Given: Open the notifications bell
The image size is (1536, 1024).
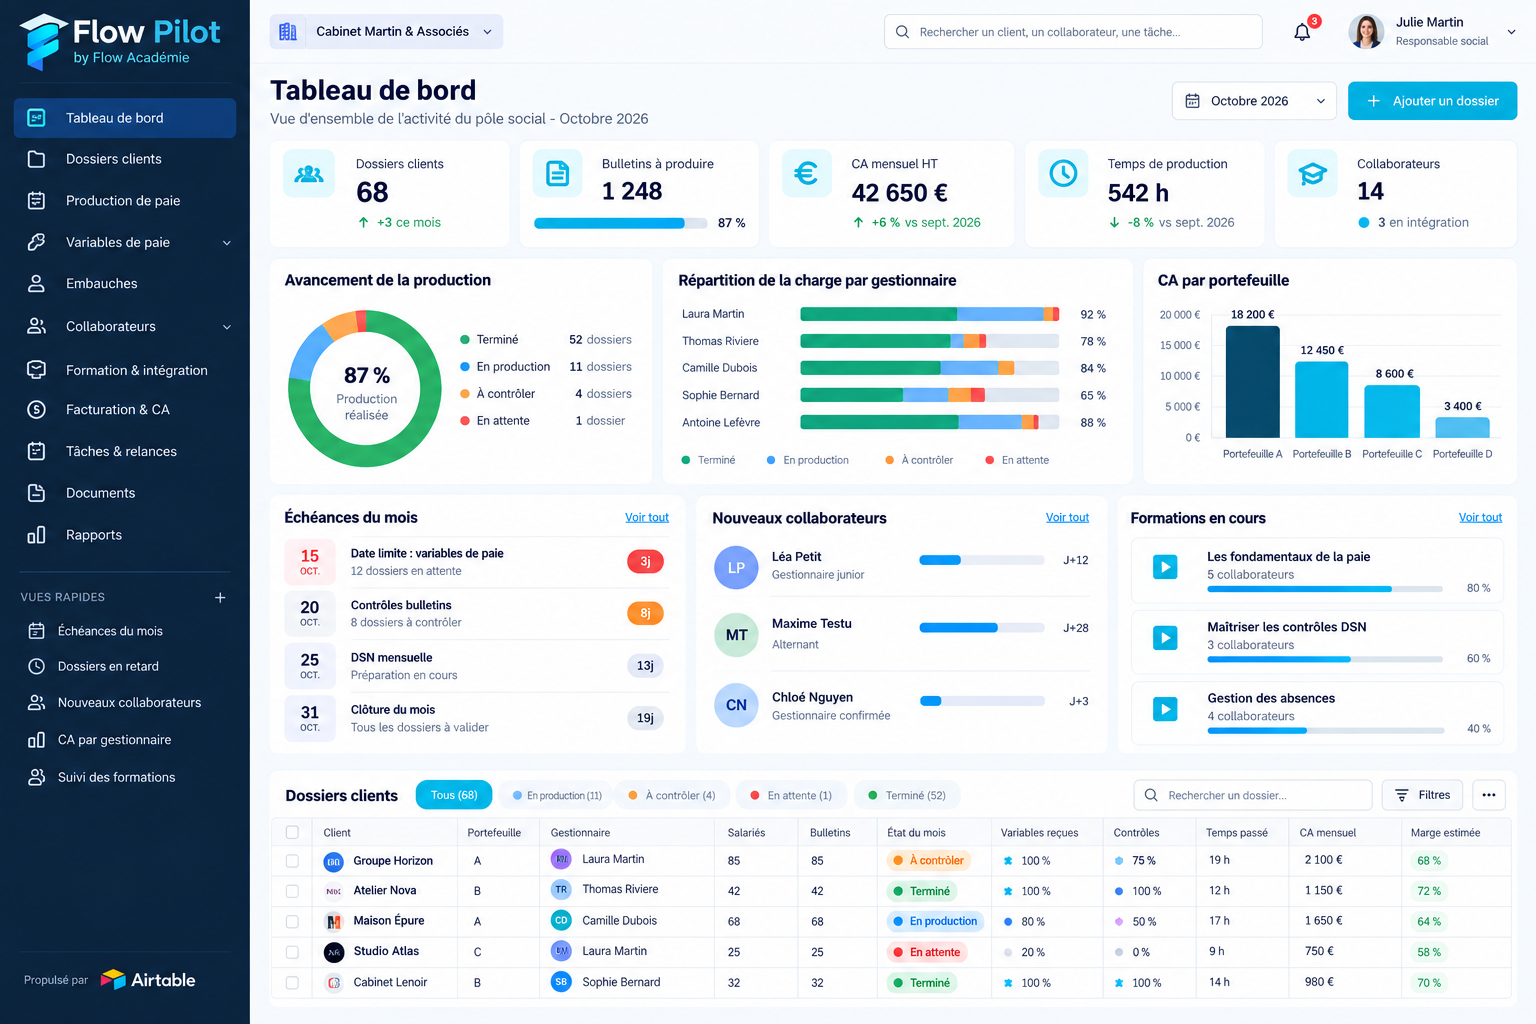Looking at the screenshot, I should [1302, 32].
